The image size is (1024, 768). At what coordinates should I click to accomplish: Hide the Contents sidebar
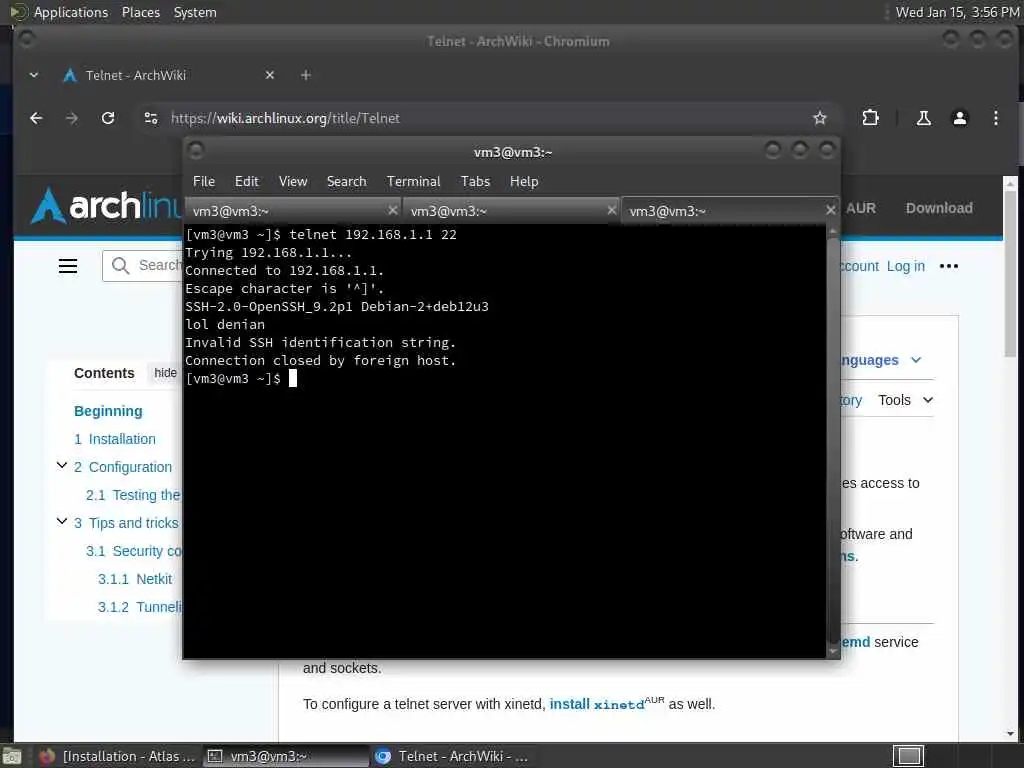pos(165,373)
